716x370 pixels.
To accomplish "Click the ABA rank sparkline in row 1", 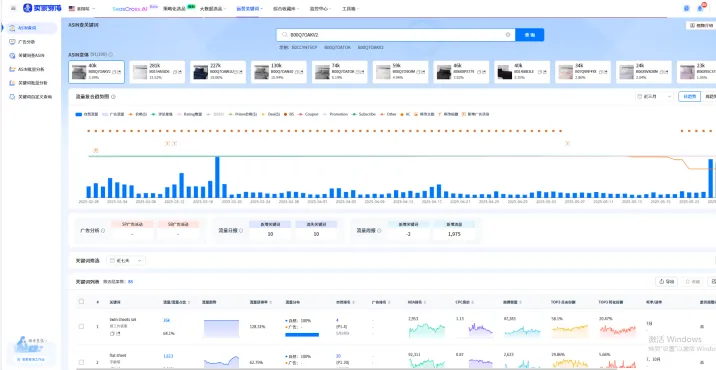I will pyautogui.click(x=426, y=330).
